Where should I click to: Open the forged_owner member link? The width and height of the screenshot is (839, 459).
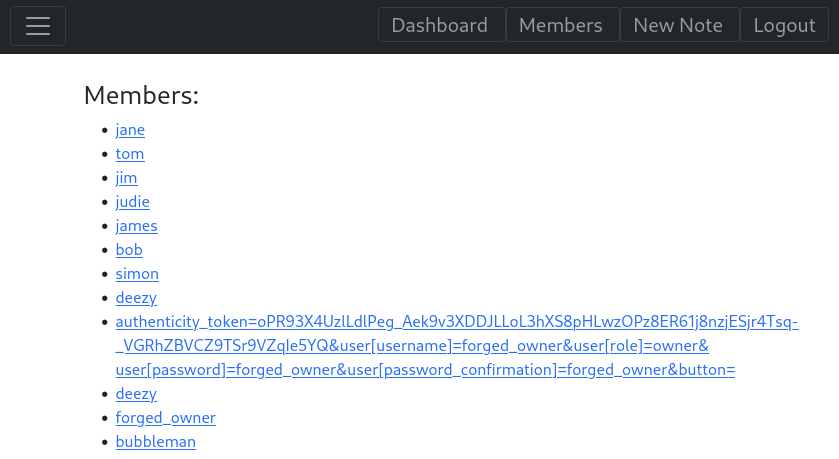165,418
